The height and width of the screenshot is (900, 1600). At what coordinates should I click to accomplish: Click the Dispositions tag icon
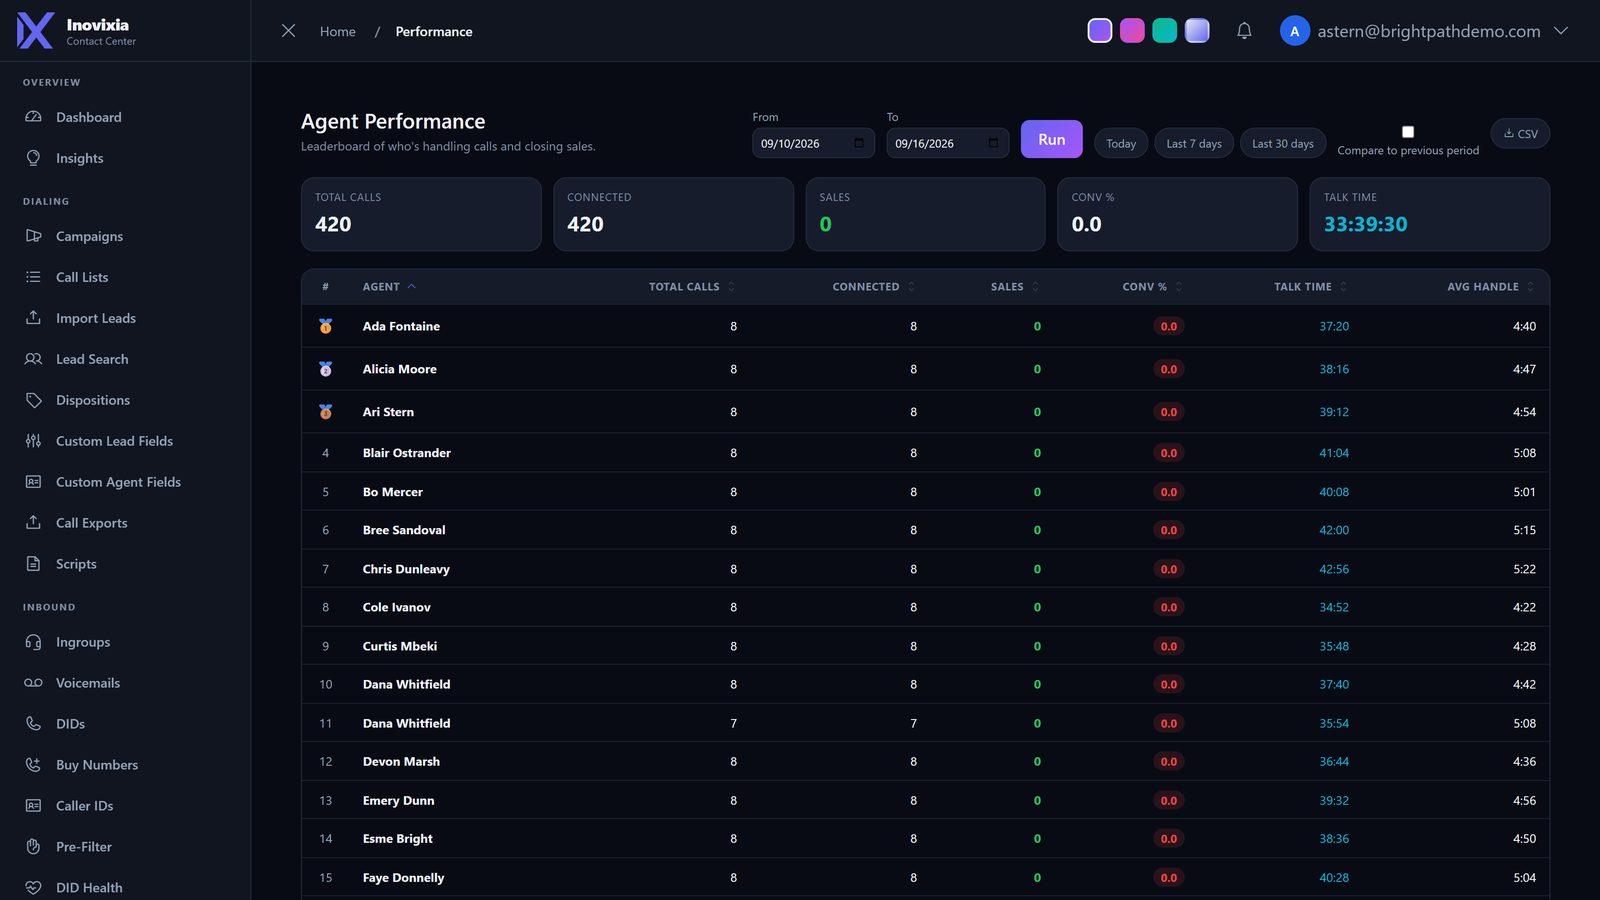click(33, 400)
